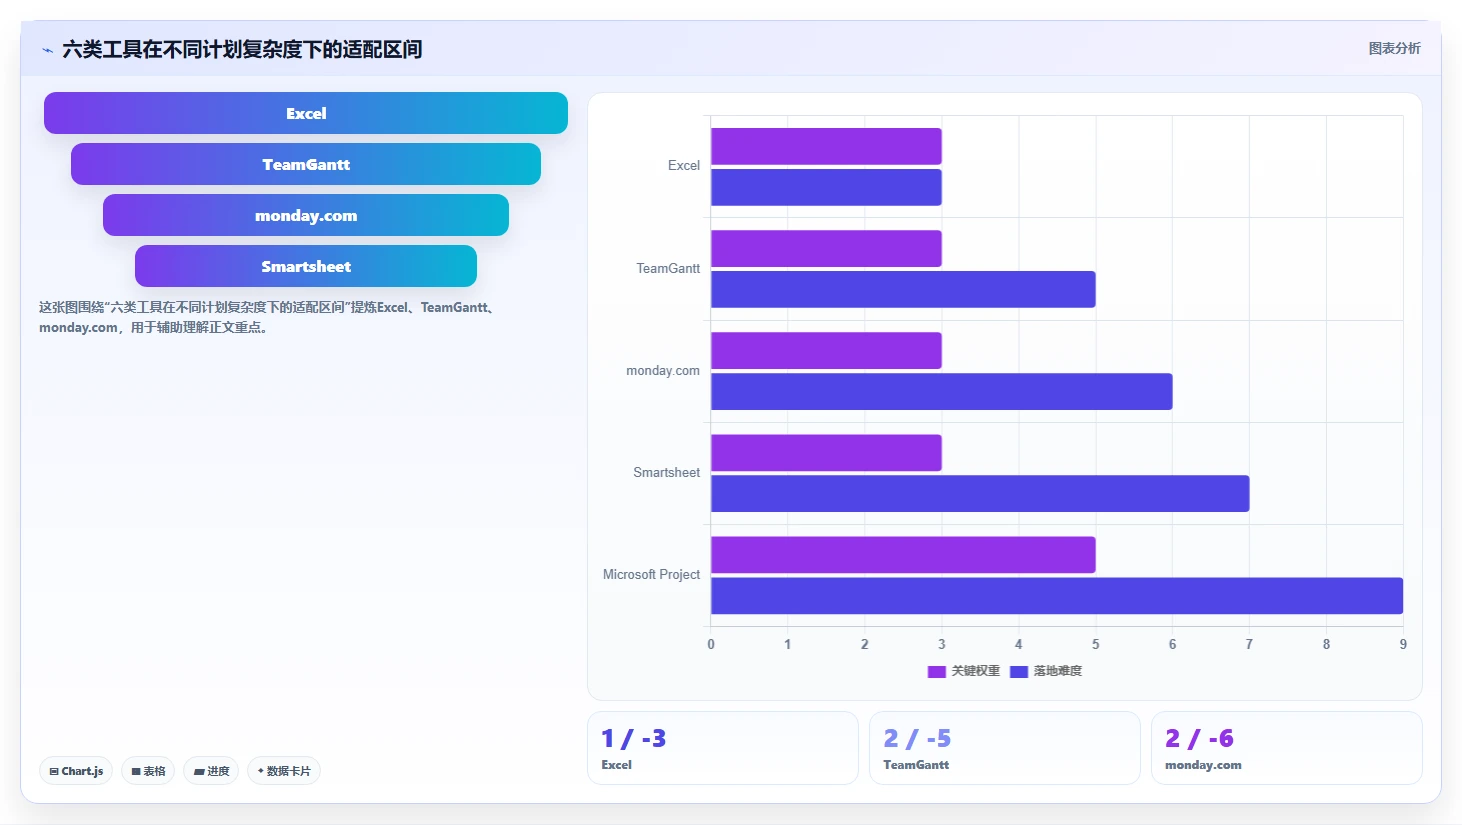Click the description paragraph starting 这张图围绕

click(x=268, y=317)
